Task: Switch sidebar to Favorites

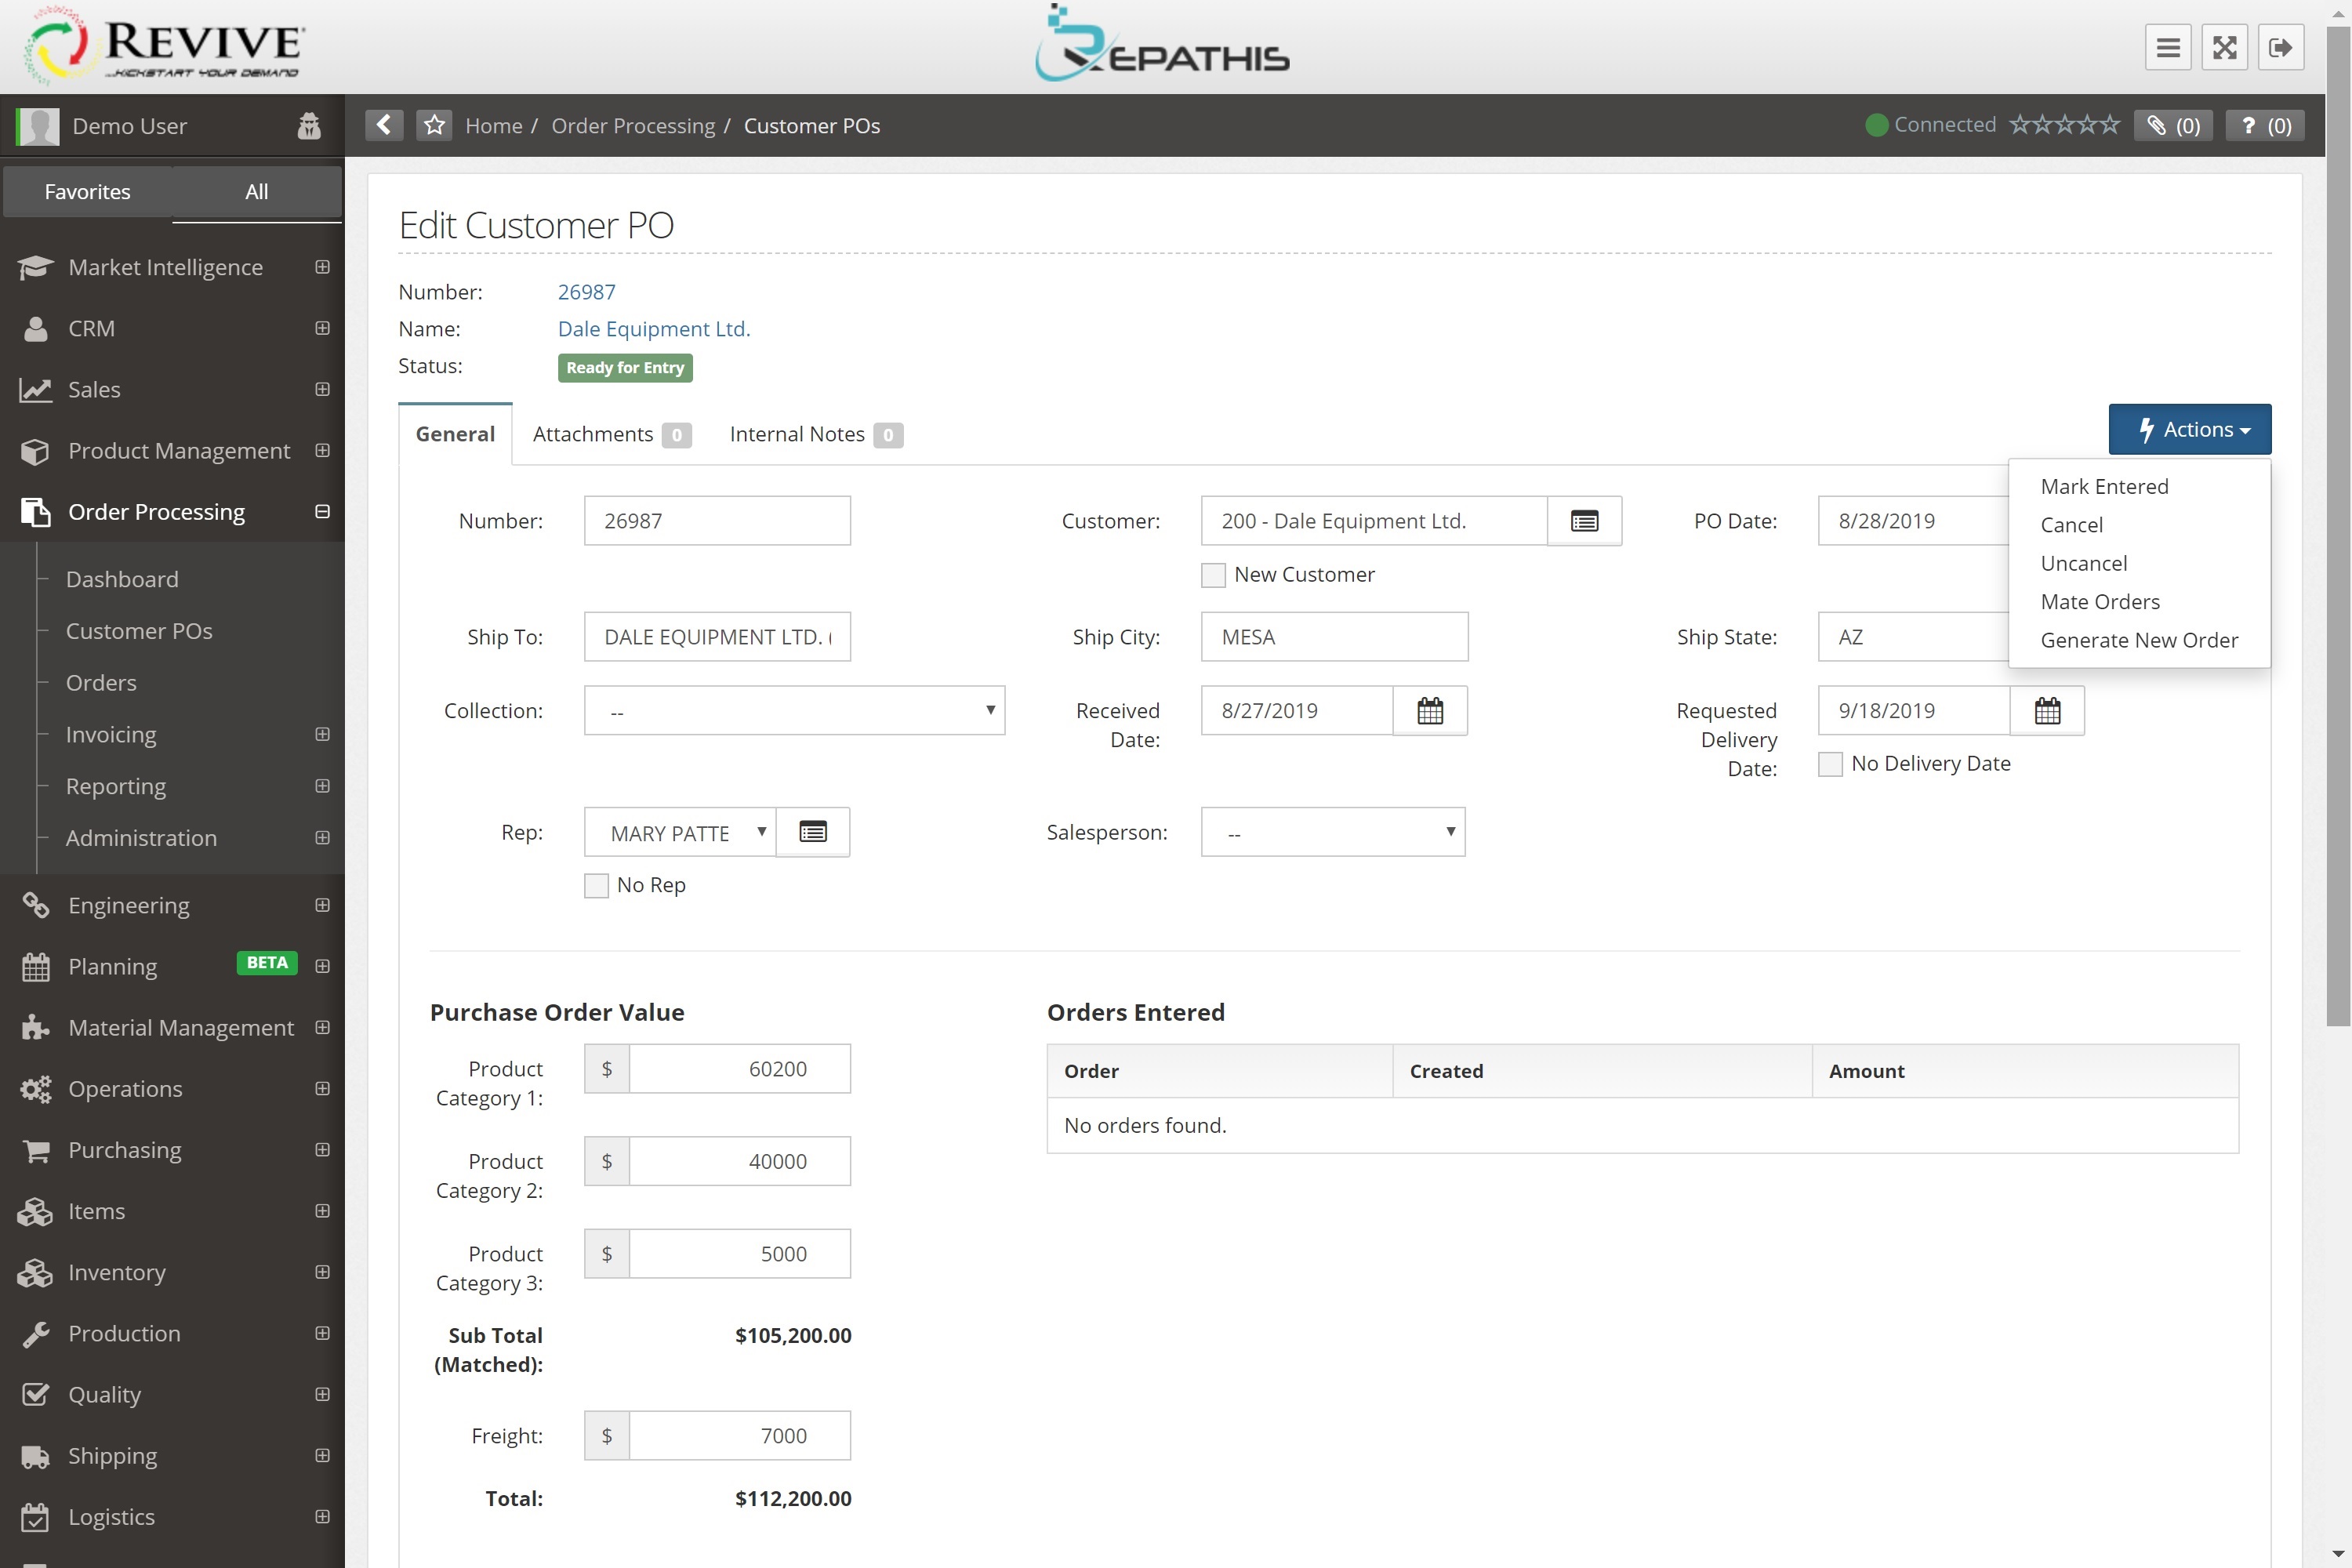Action: point(87,192)
